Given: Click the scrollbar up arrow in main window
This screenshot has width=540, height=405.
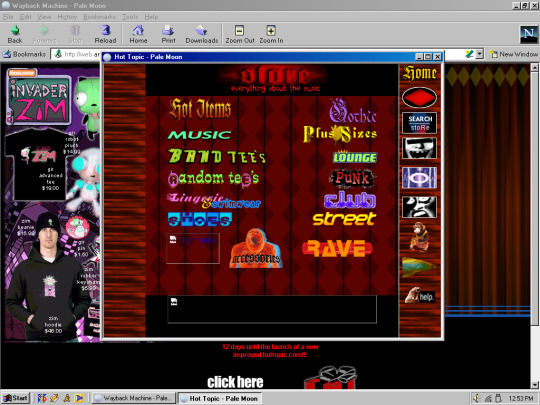Looking at the screenshot, I should coord(534,67).
